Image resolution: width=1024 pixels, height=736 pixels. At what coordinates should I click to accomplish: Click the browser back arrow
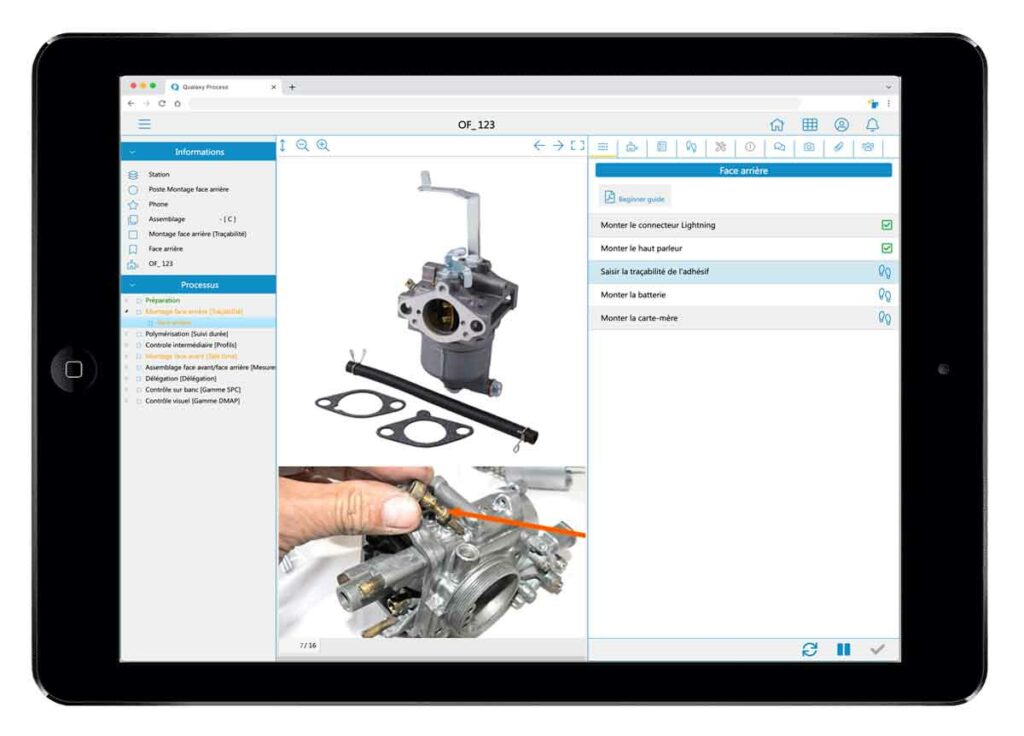[x=131, y=104]
